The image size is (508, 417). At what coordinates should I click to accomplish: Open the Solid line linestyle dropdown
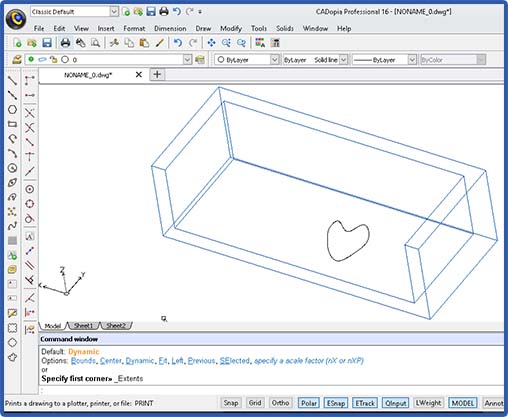click(343, 60)
